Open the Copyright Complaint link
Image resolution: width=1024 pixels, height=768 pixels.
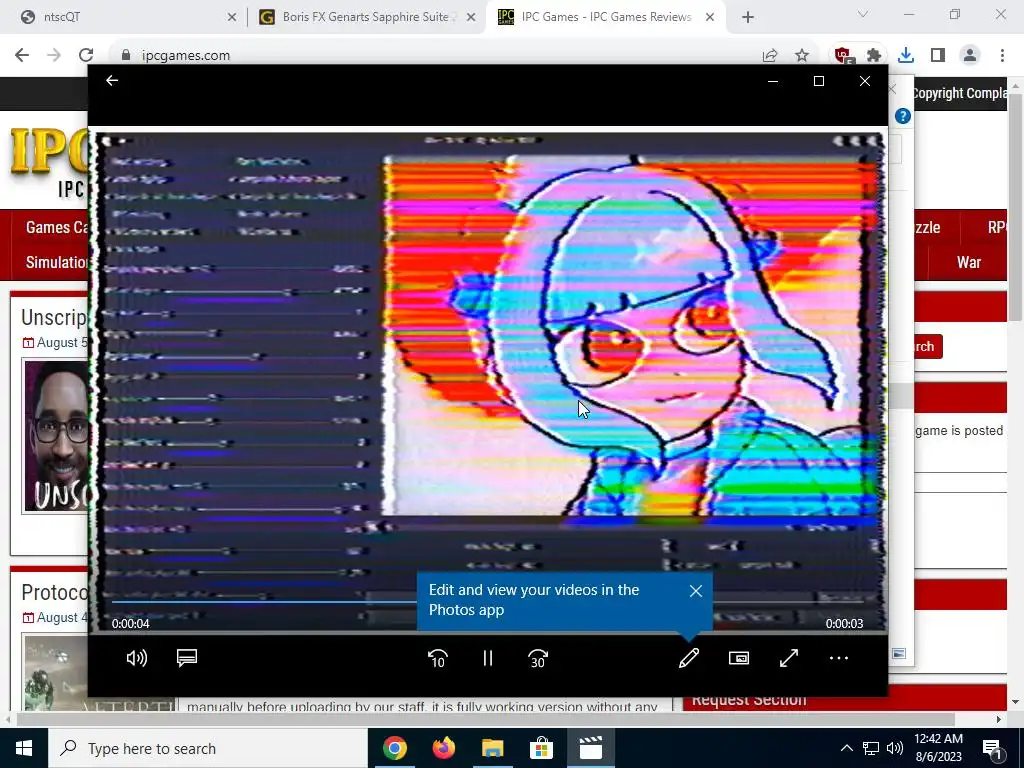tap(959, 93)
